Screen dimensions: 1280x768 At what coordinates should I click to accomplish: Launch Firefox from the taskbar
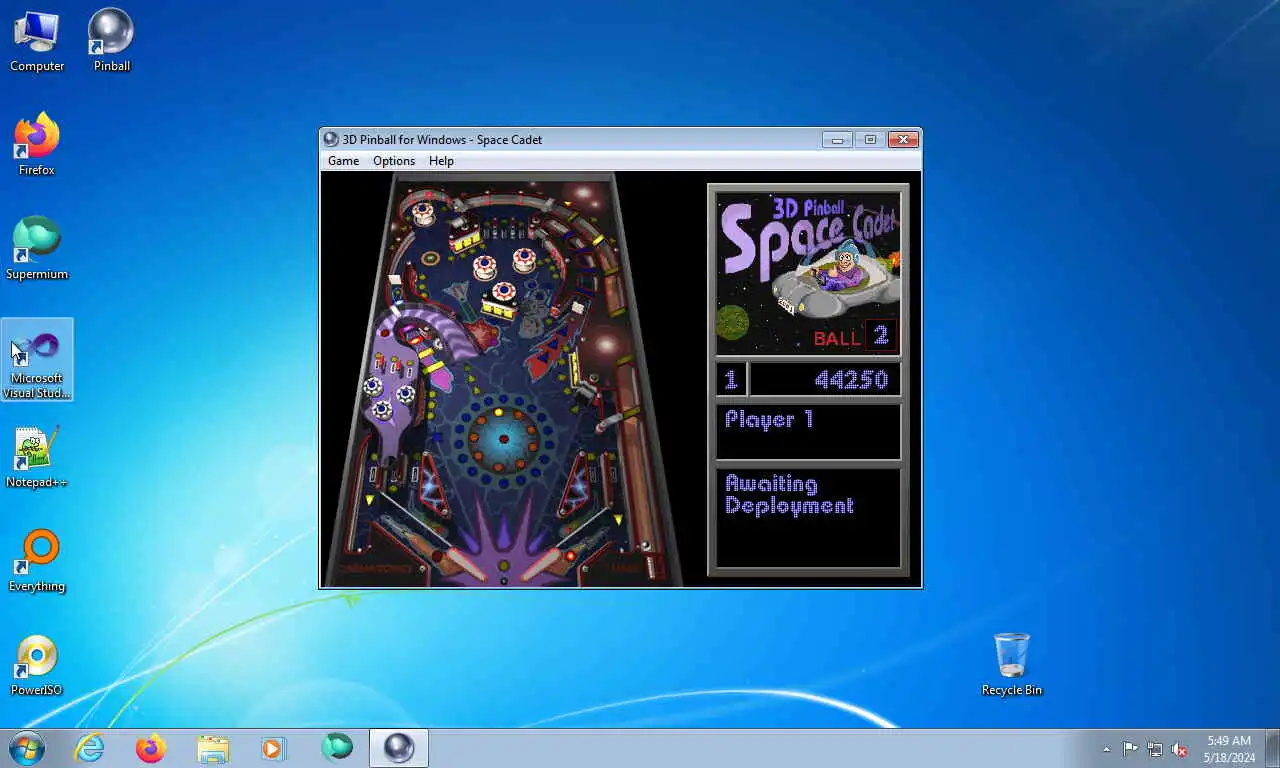151,748
